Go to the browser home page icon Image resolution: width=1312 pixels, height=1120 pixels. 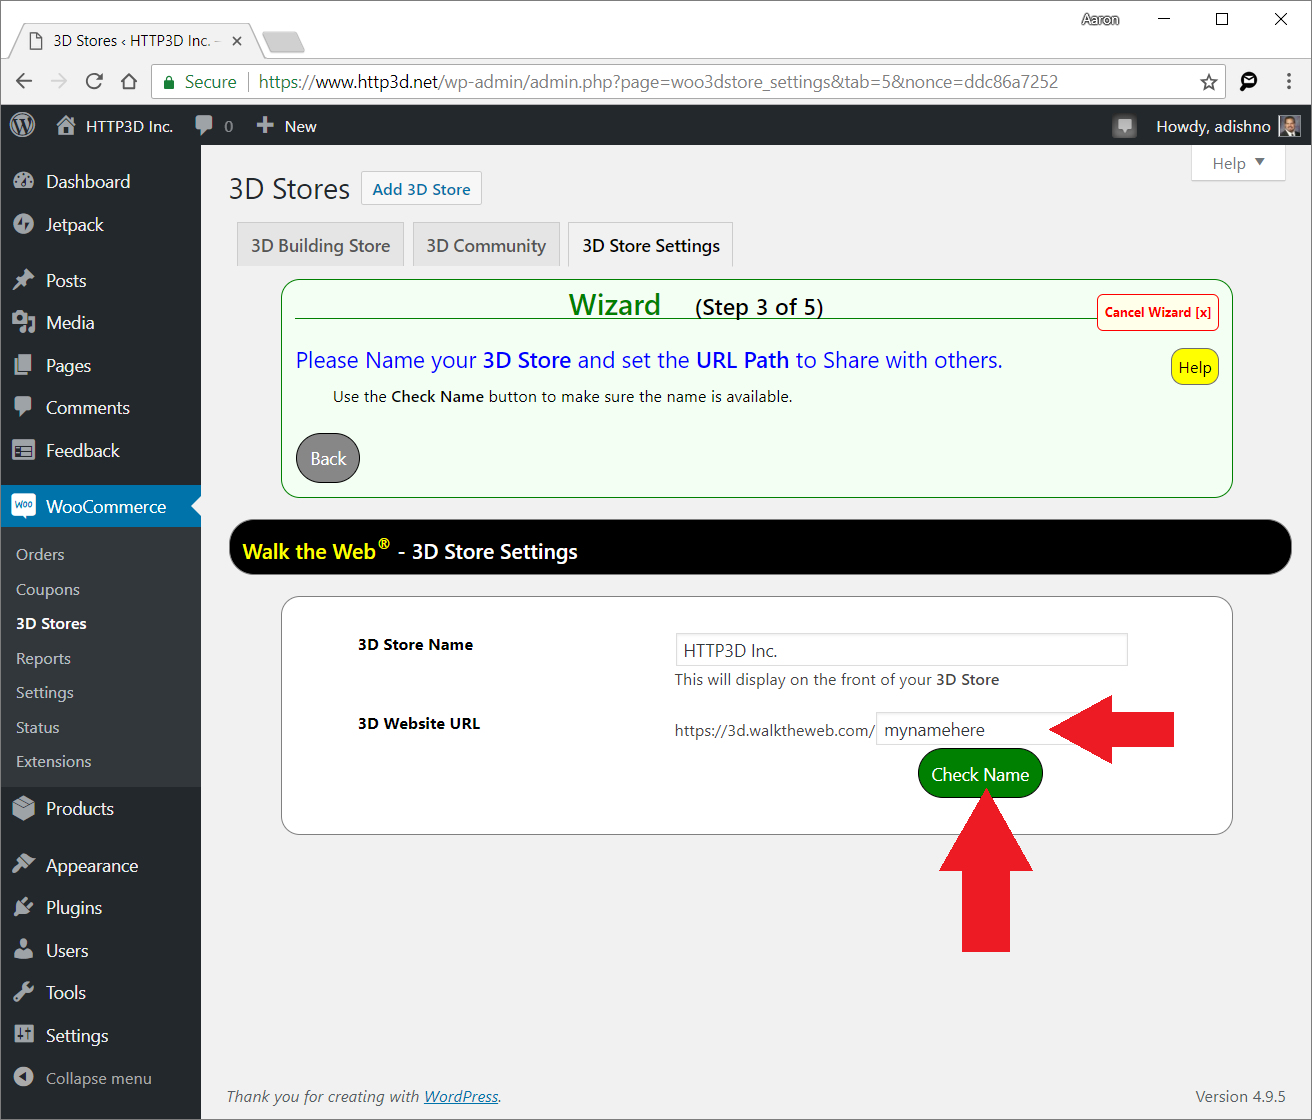129,82
